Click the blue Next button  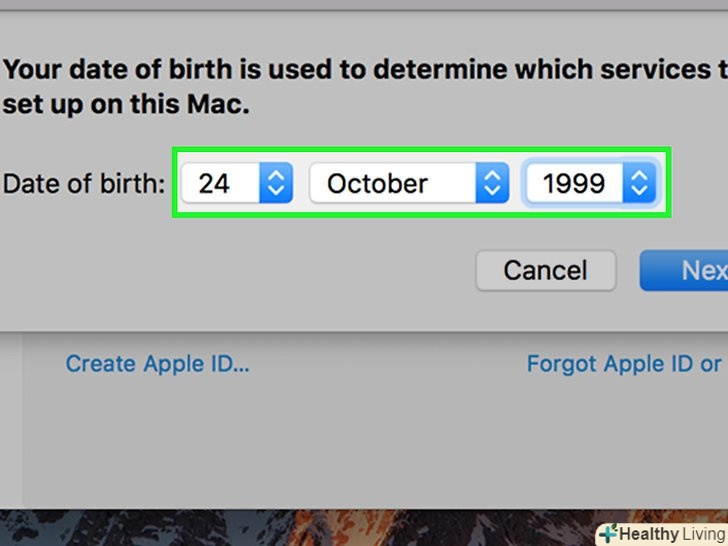pos(692,270)
